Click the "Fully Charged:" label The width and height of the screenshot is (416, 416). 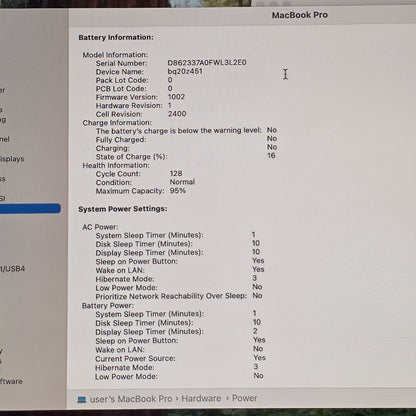(121, 140)
